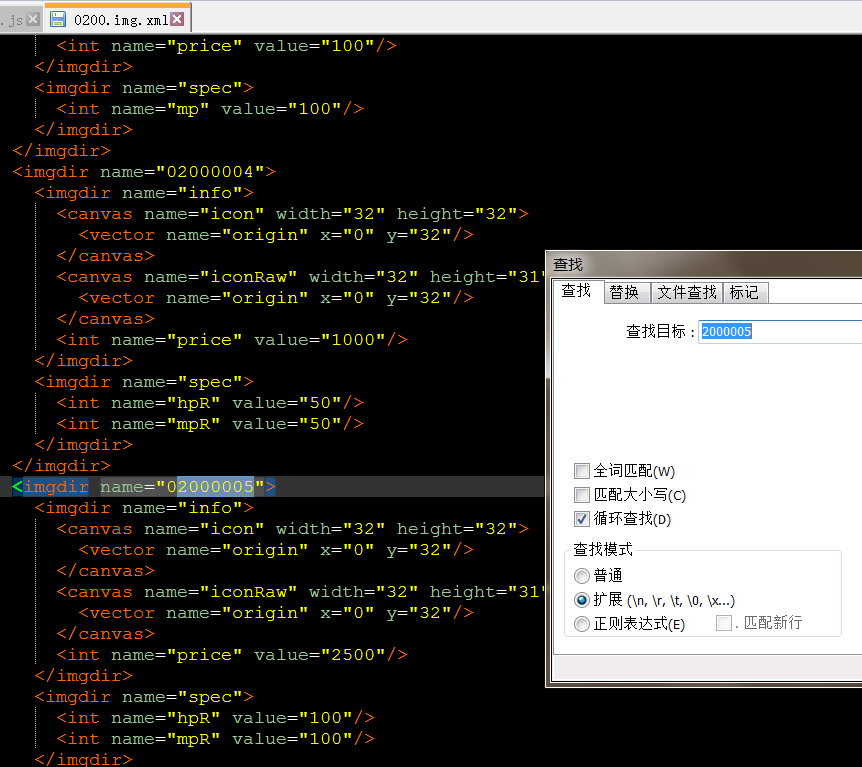Click the imgdir name="02000004" line
This screenshot has width=862, height=767.
144,172
